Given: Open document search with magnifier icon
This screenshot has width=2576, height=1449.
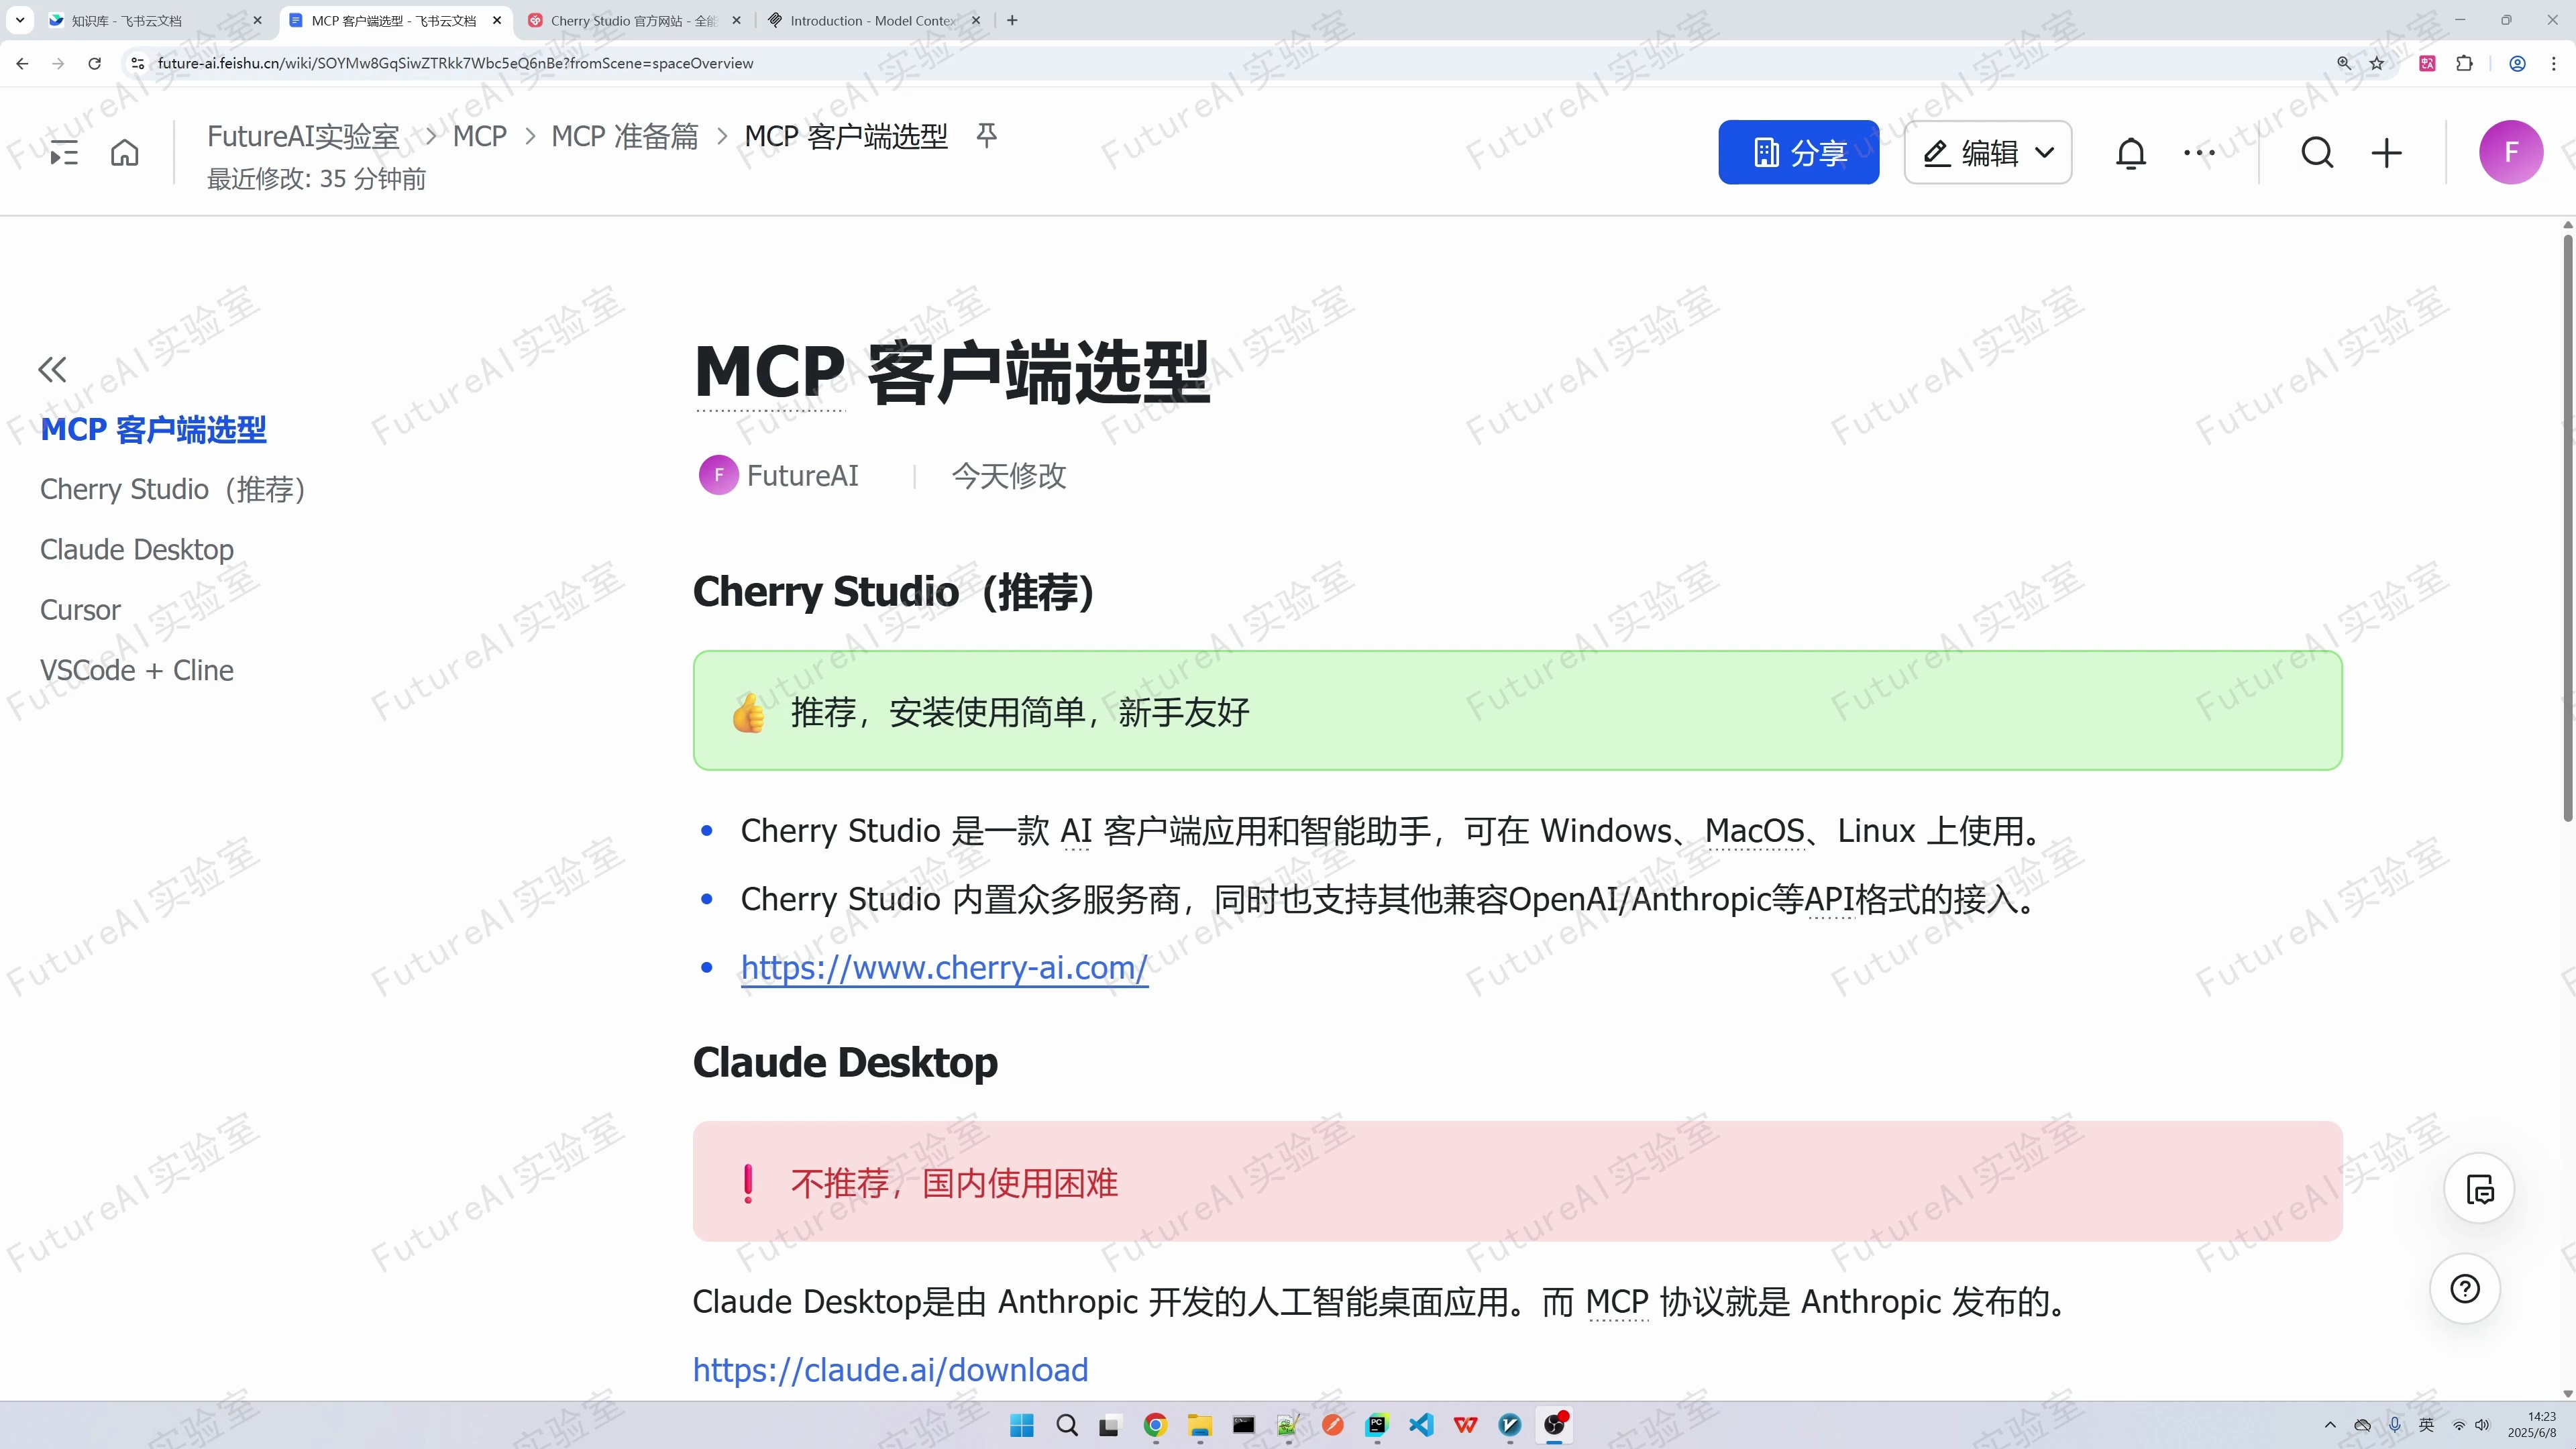Looking at the screenshot, I should pyautogui.click(x=2317, y=152).
